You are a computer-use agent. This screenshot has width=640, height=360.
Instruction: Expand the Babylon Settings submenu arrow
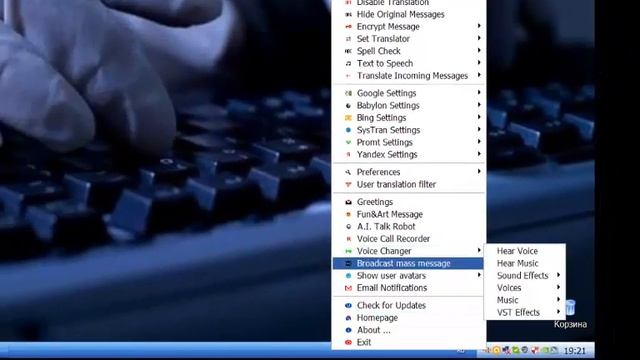pyautogui.click(x=479, y=105)
